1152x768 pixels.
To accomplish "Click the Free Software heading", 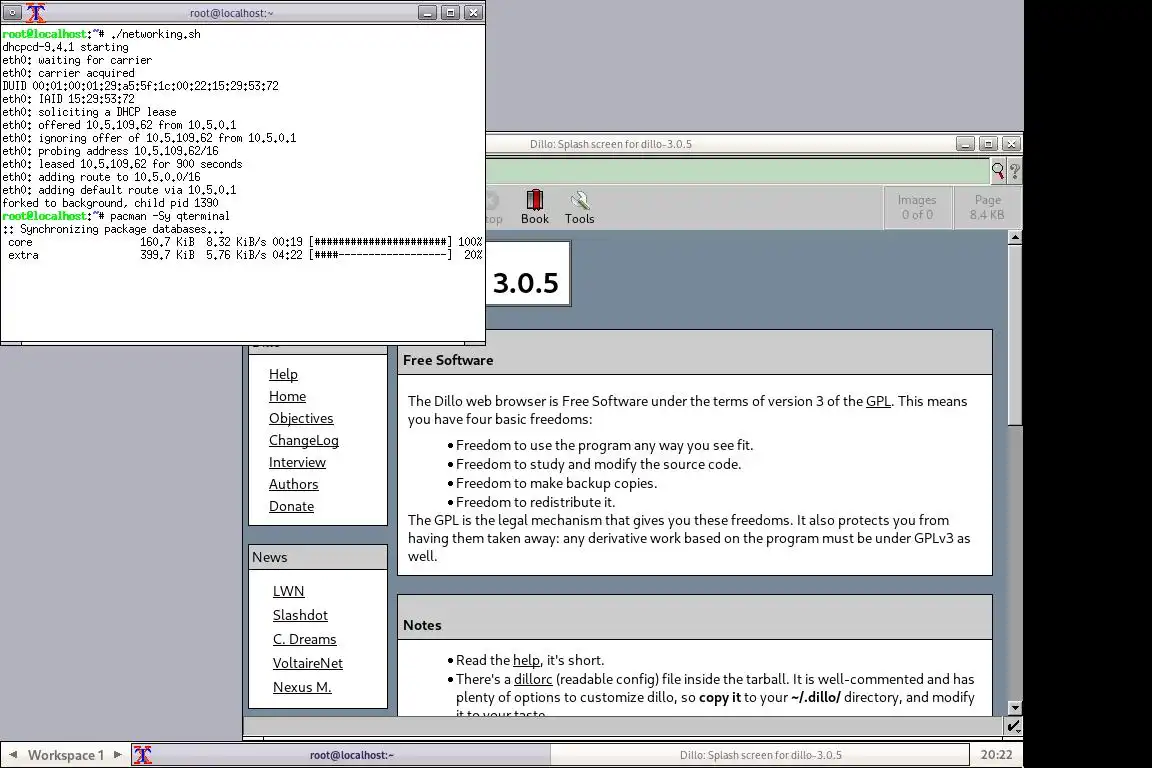I will pyautogui.click(x=448, y=360).
